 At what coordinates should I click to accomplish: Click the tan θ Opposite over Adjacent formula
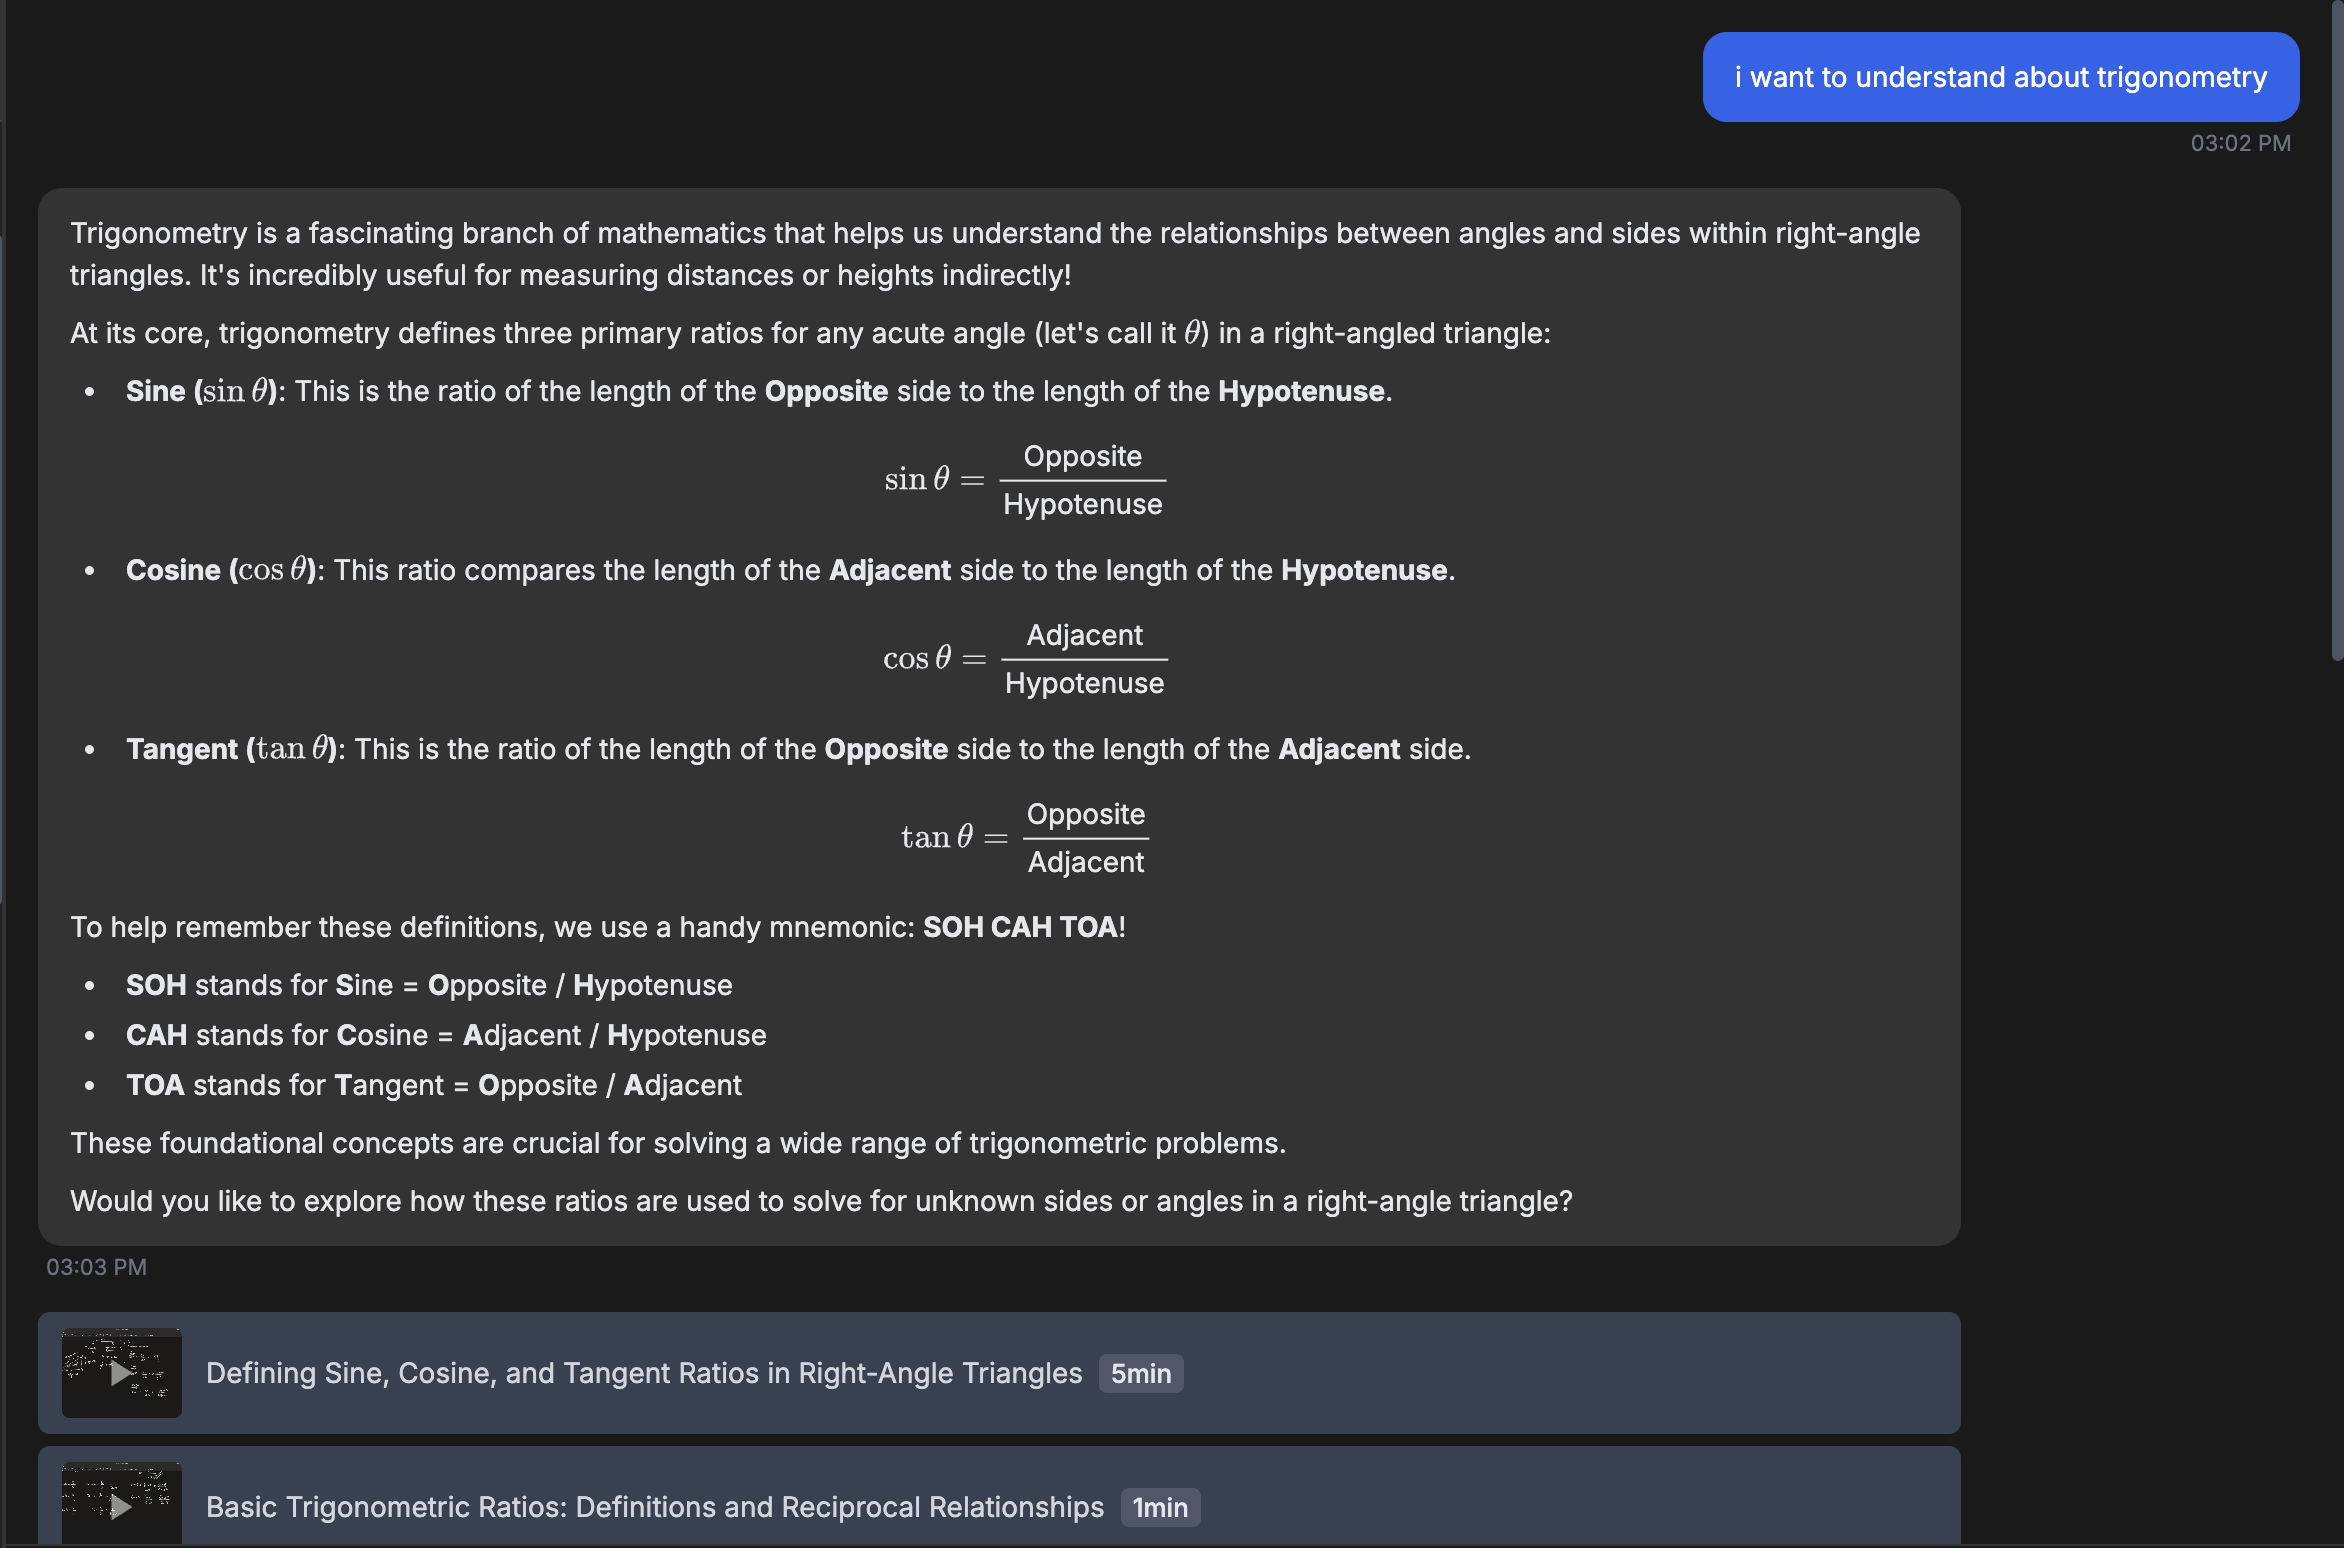pos(1024,838)
